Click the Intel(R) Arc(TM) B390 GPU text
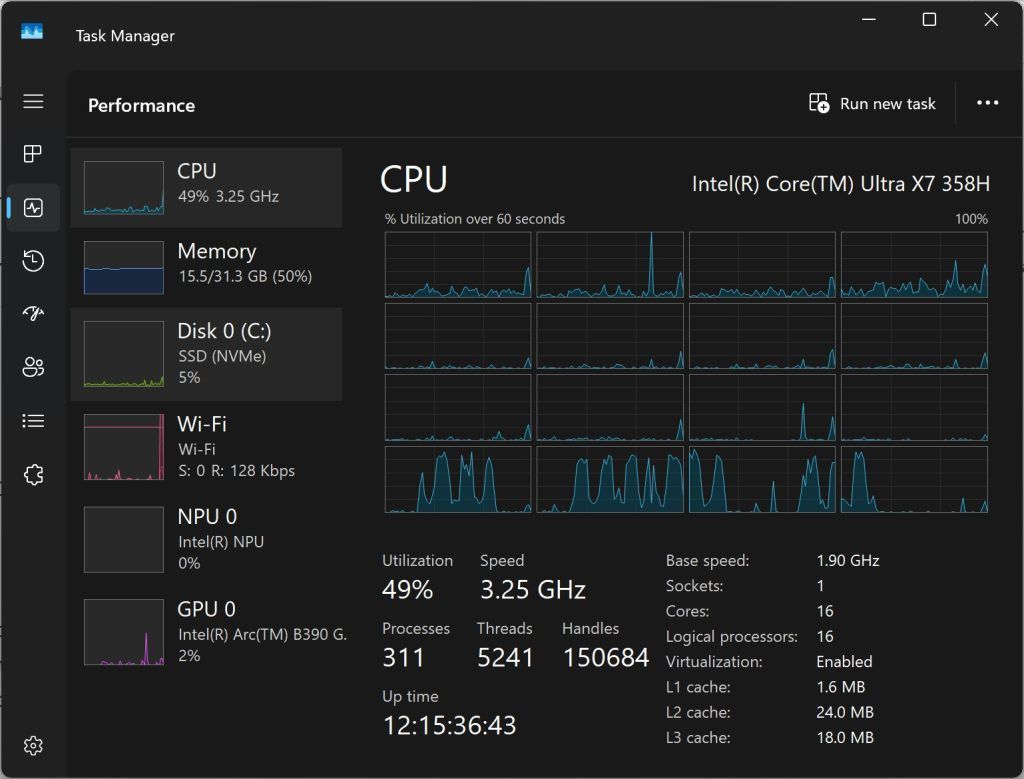 point(263,634)
